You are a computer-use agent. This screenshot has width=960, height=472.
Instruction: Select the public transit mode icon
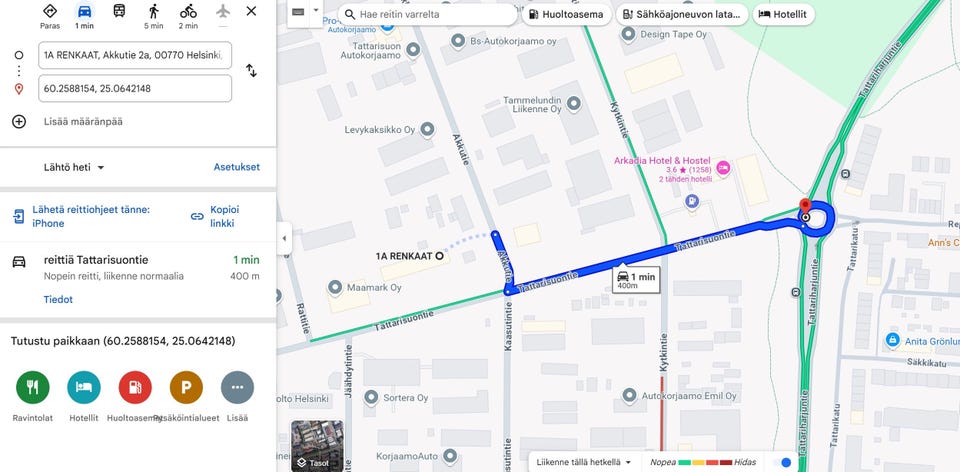click(x=119, y=10)
